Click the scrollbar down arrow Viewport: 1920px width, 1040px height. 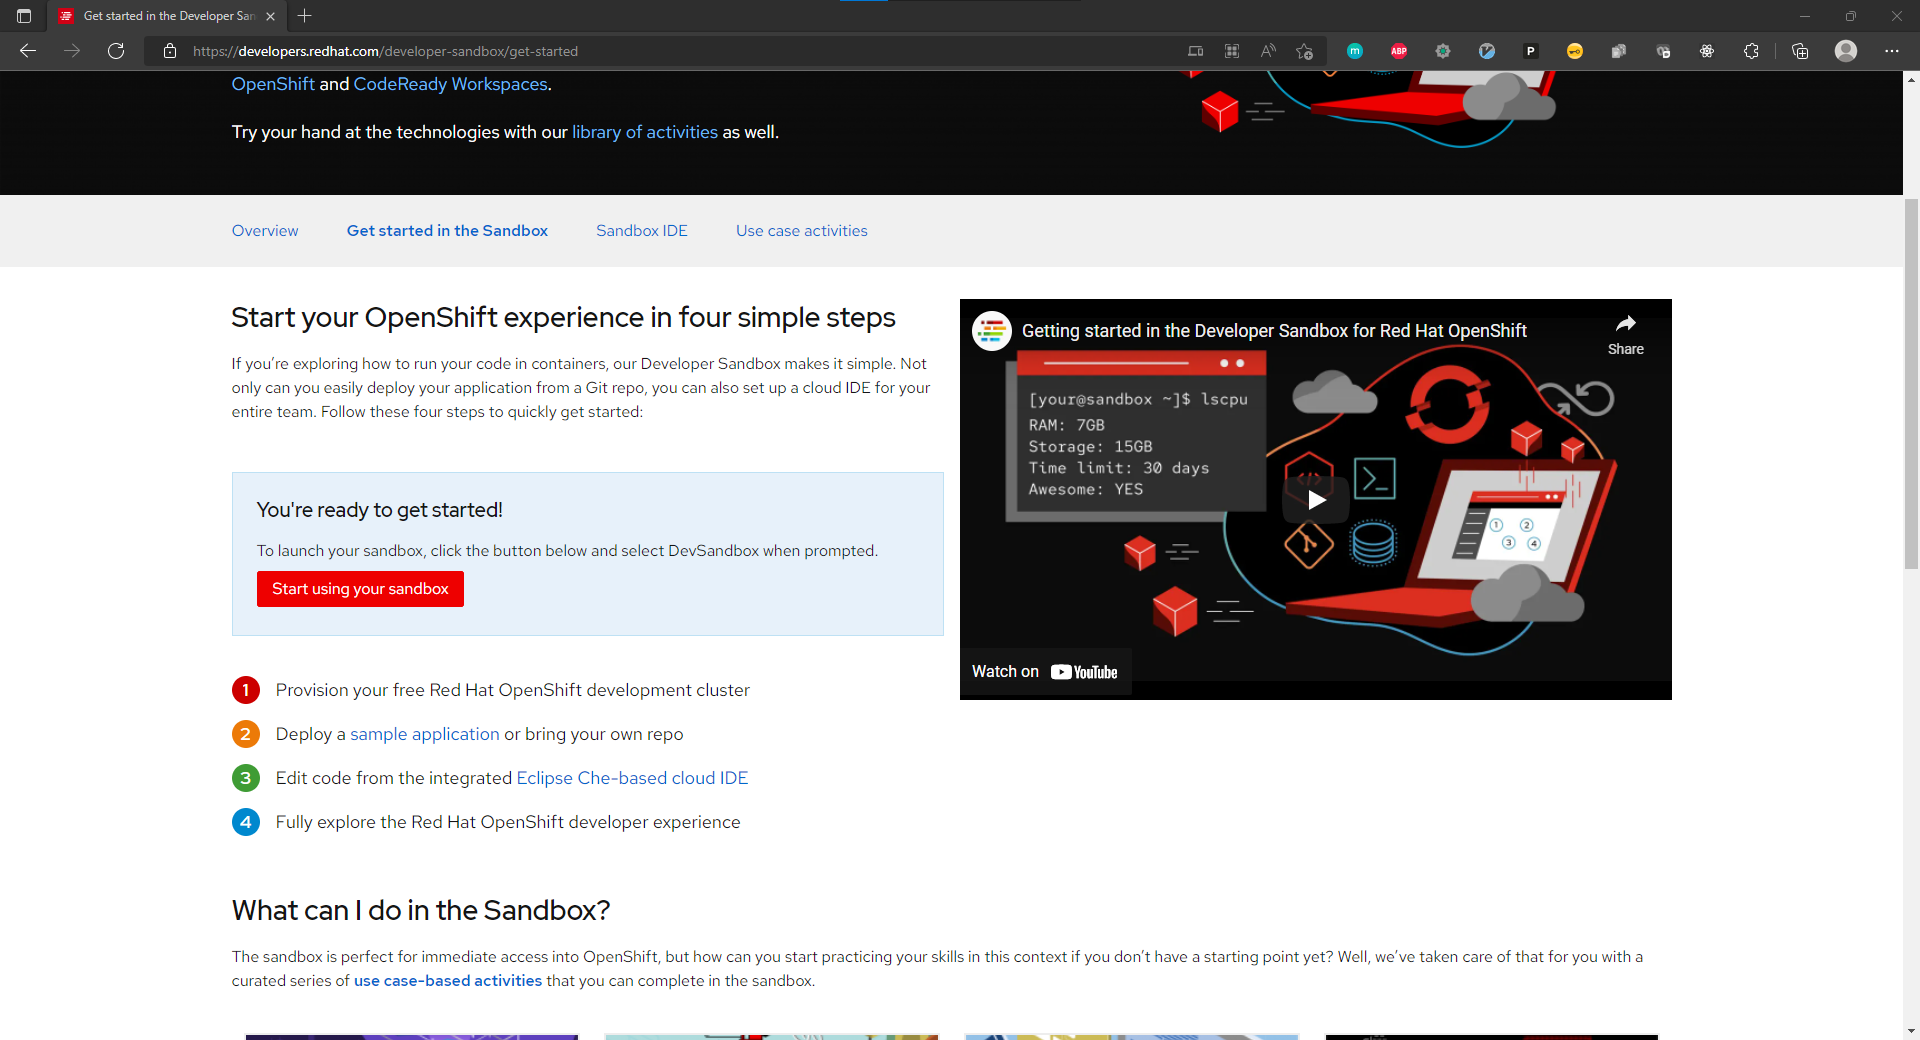tap(1911, 1030)
